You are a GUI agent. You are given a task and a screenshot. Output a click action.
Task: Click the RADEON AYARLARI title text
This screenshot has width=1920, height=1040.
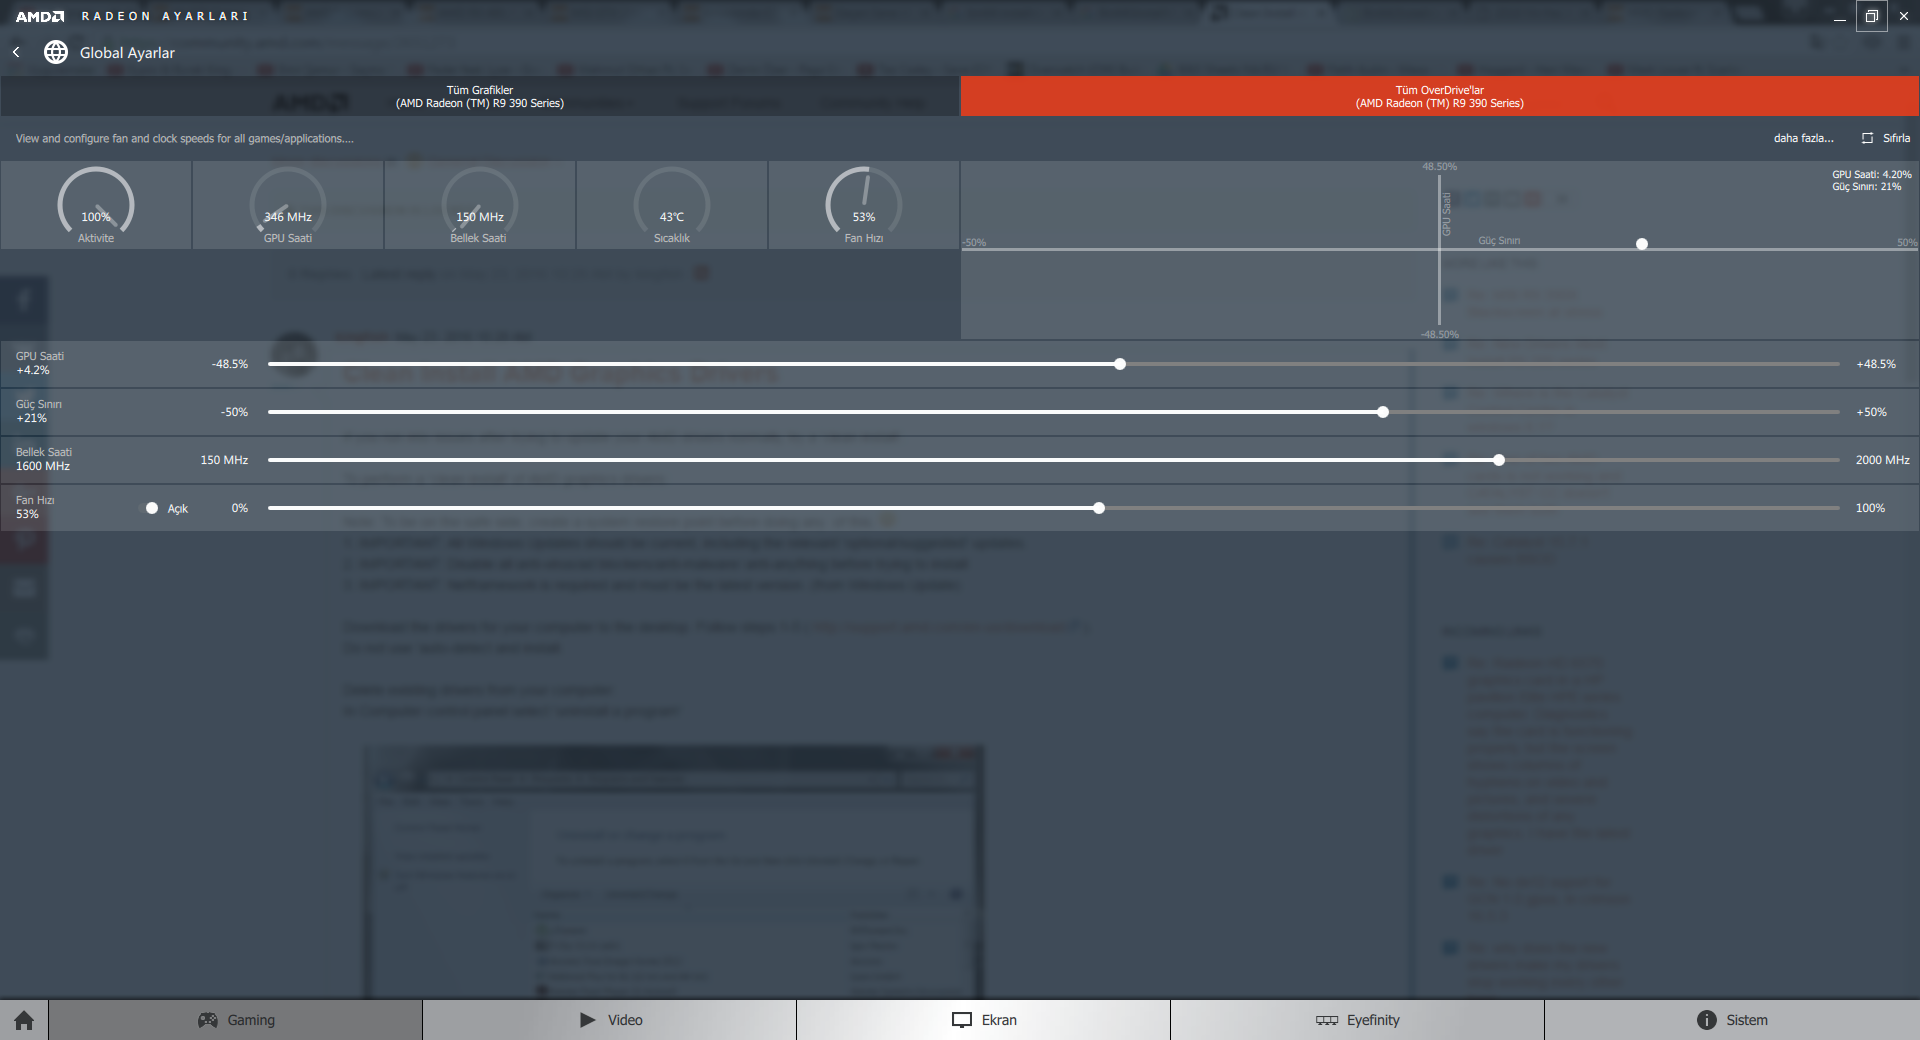pyautogui.click(x=165, y=16)
